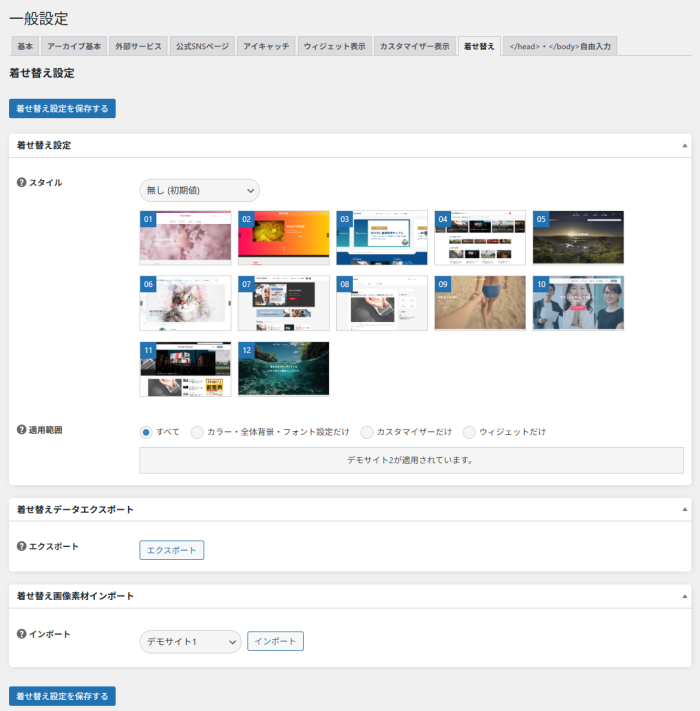700x711 pixels.
Task: Select style thumbnail 05 dark landscape
Action: click(578, 237)
